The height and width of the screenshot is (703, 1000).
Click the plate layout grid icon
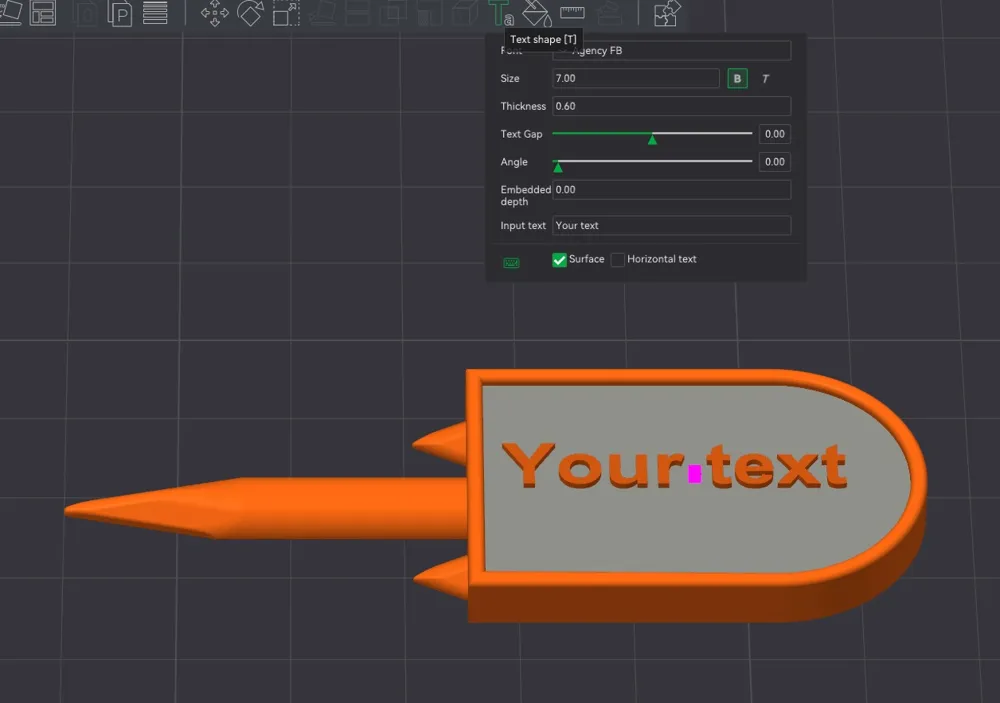coord(43,13)
